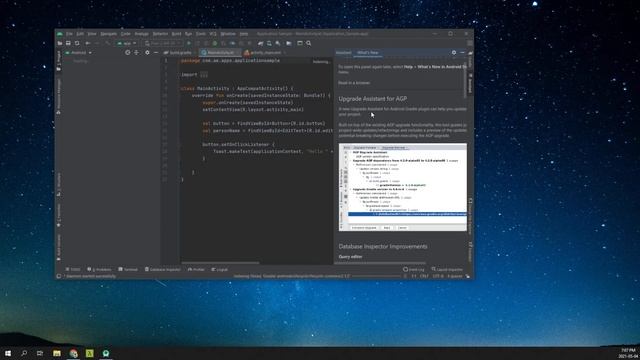Open the Android project view dropdown
Image resolution: width=640 pixels, height=360 pixels.
pyautogui.click(x=79, y=53)
